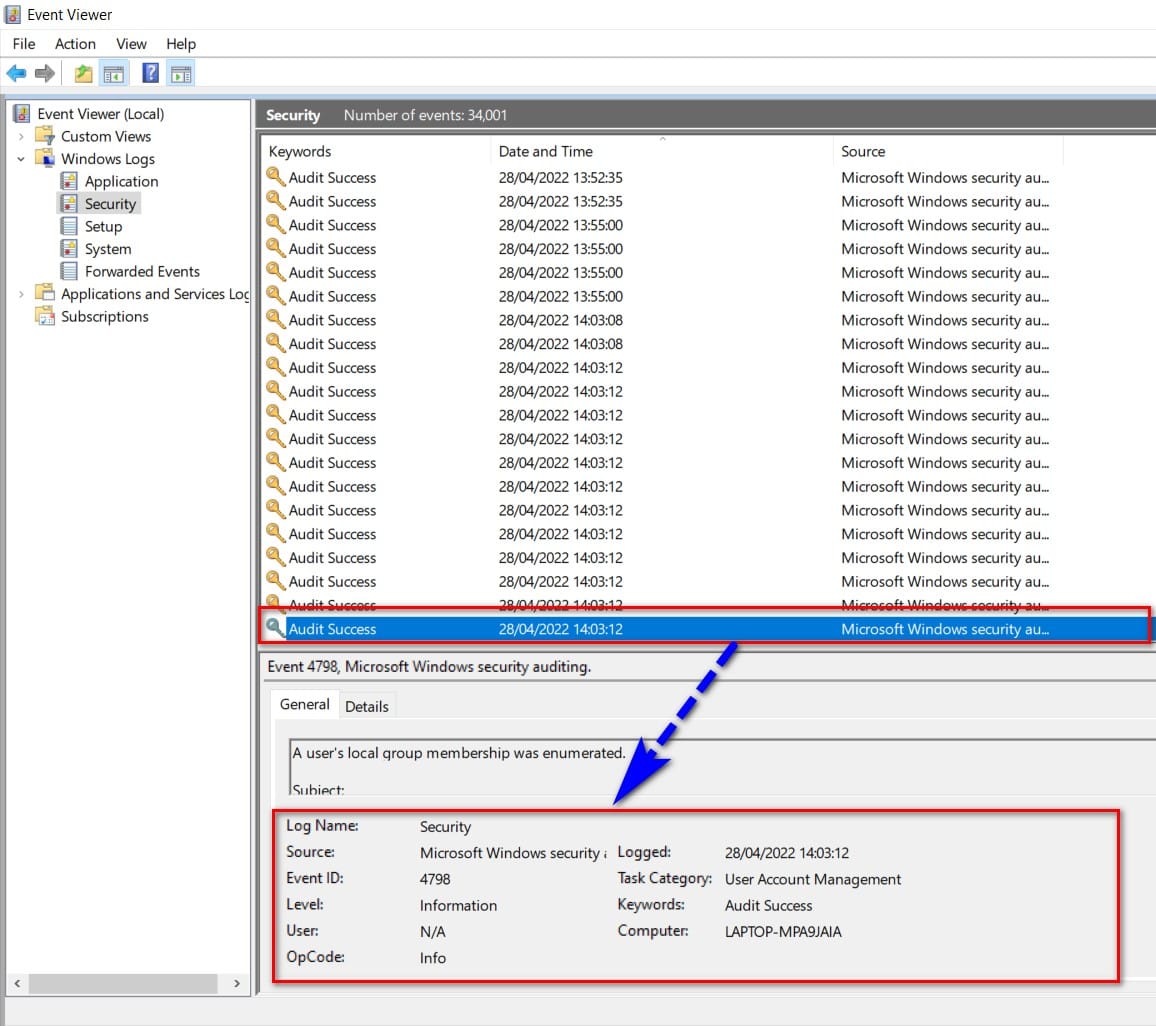
Task: Click the Back arrow toolbar icon
Action: [x=16, y=73]
